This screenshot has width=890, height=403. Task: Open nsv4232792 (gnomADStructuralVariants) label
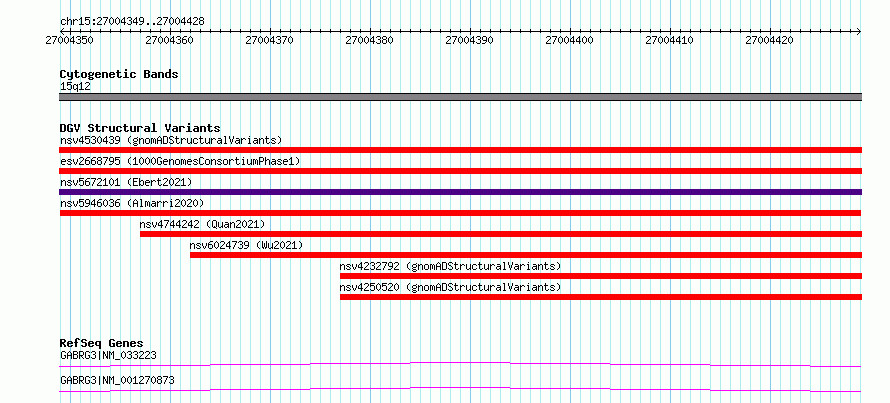[450, 266]
